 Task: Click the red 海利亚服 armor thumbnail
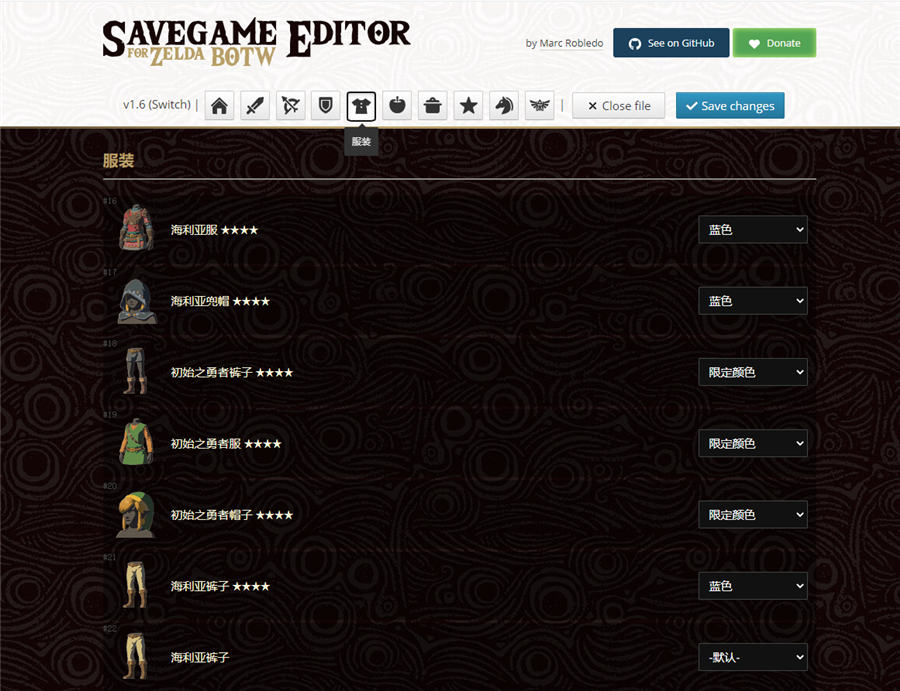pos(137,228)
